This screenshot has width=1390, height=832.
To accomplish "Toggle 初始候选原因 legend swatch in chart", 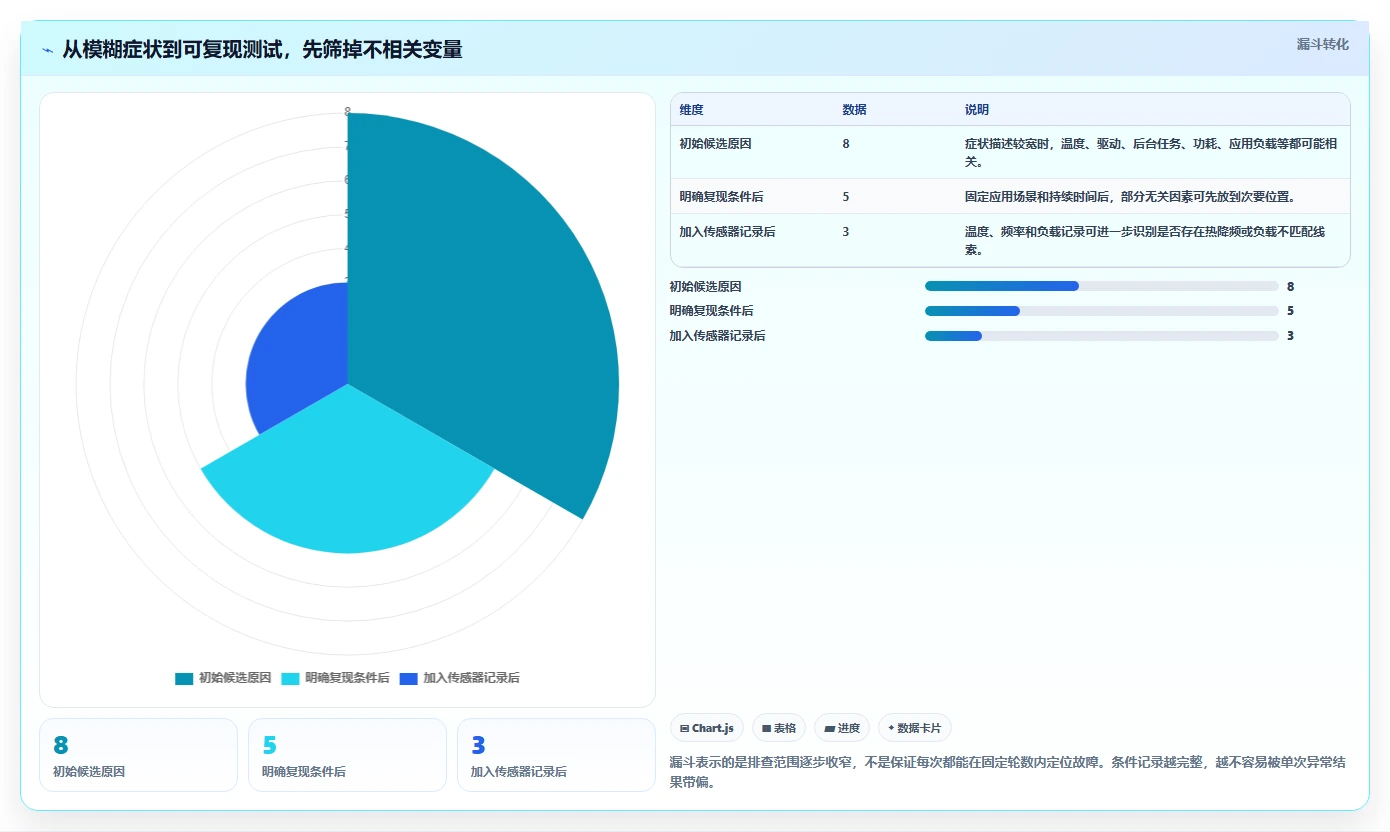I will click(x=184, y=678).
